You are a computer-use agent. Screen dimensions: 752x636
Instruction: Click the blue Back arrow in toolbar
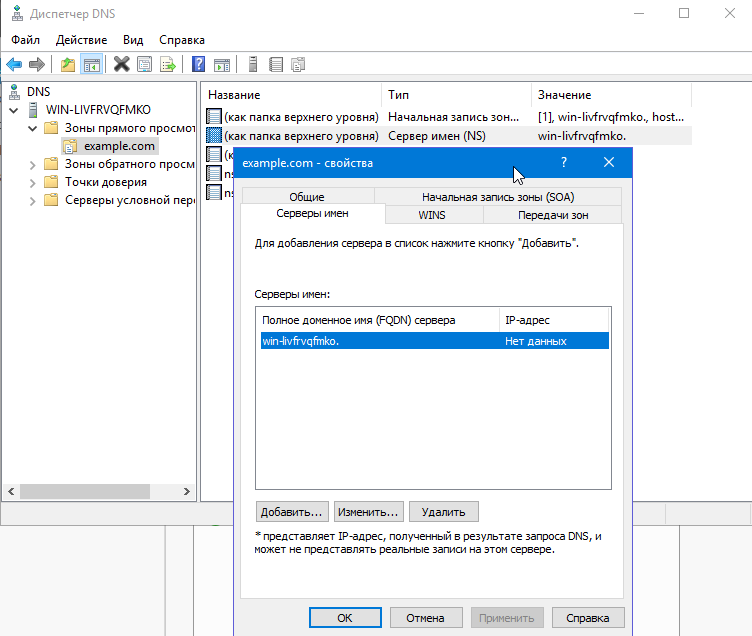click(x=14, y=64)
